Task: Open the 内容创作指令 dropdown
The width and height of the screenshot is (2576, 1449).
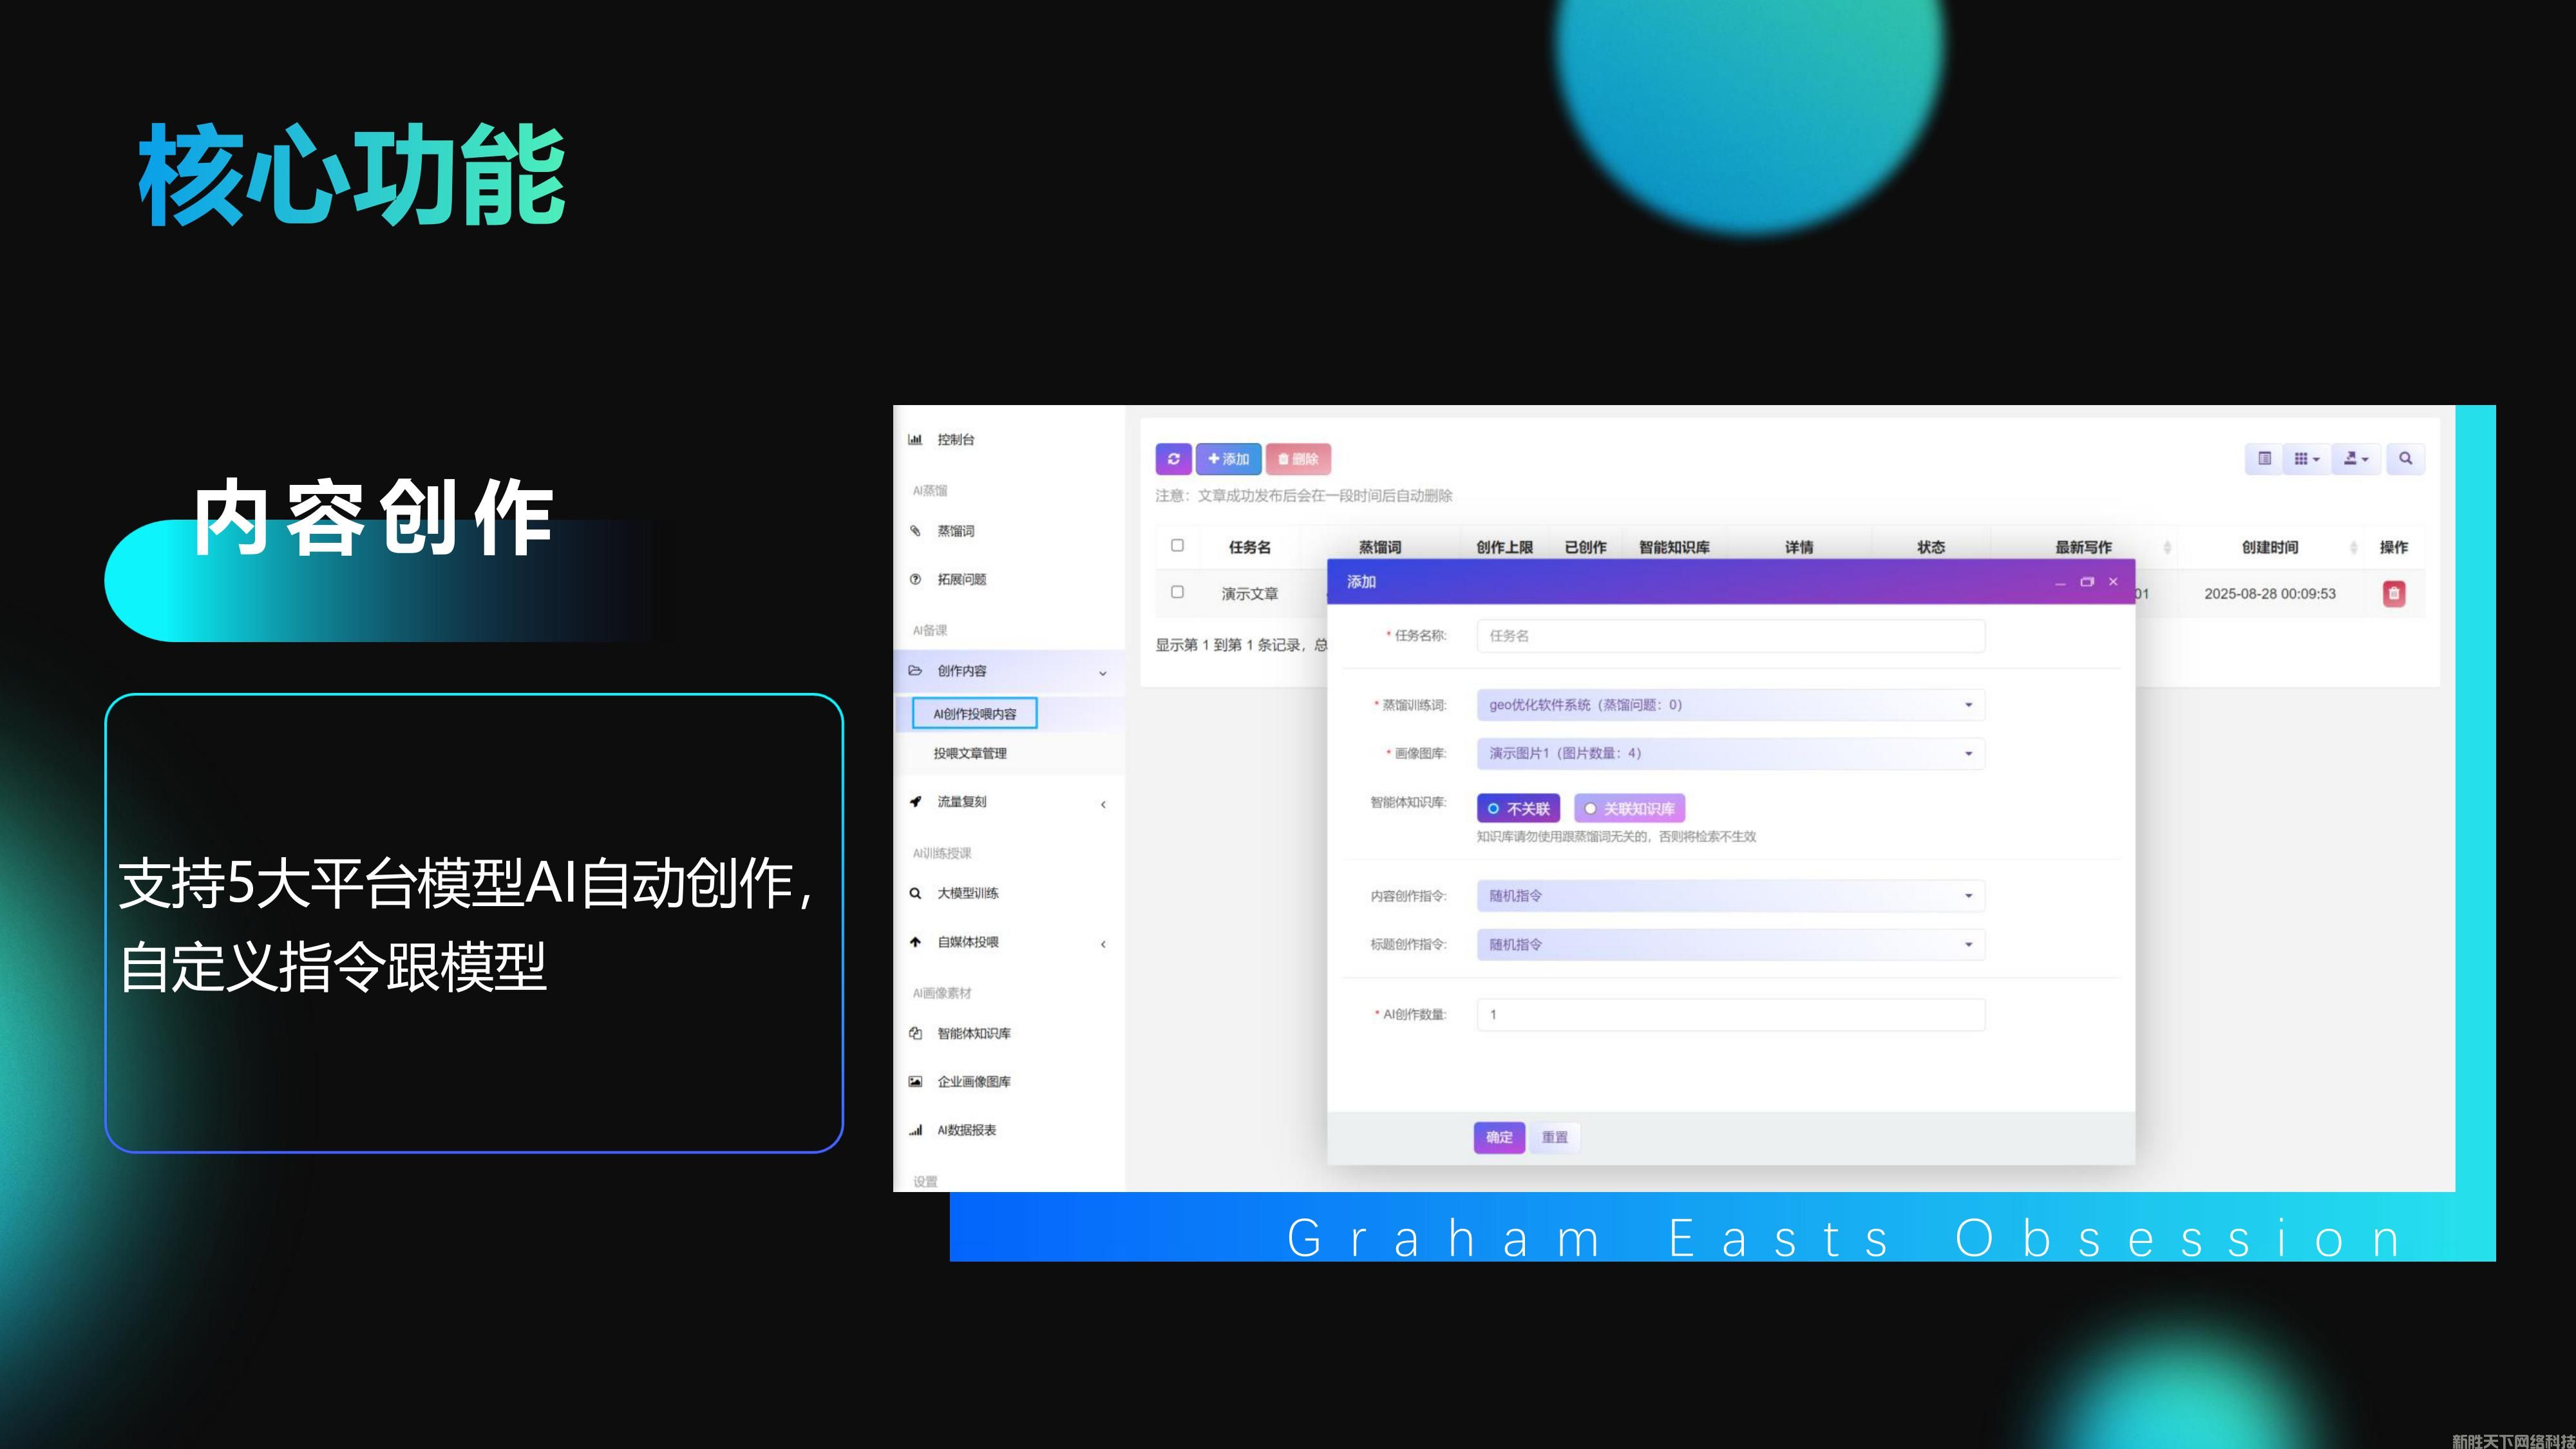Action: pyautogui.click(x=1730, y=896)
